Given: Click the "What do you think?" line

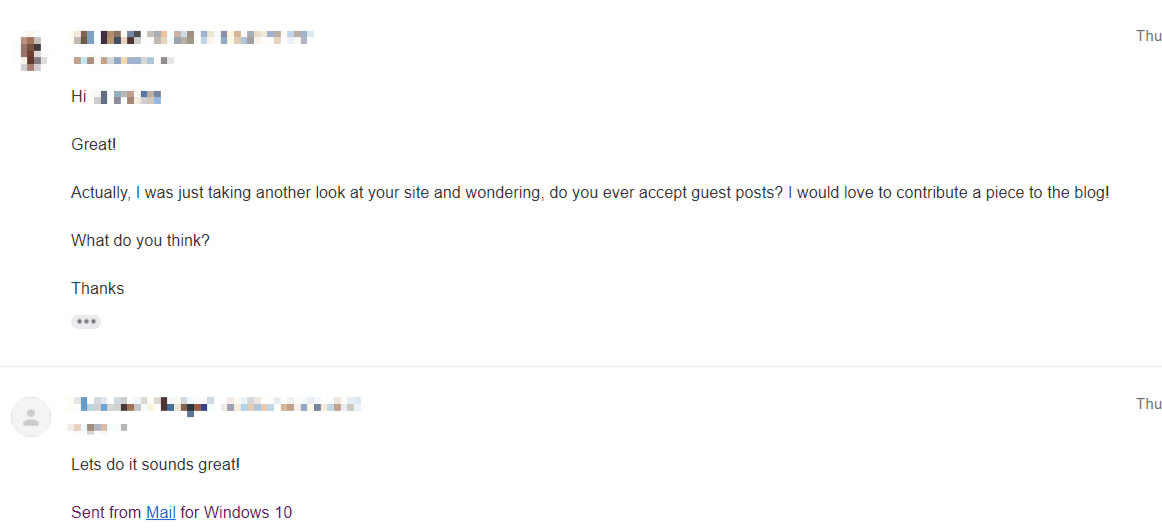Looking at the screenshot, I should (x=140, y=240).
